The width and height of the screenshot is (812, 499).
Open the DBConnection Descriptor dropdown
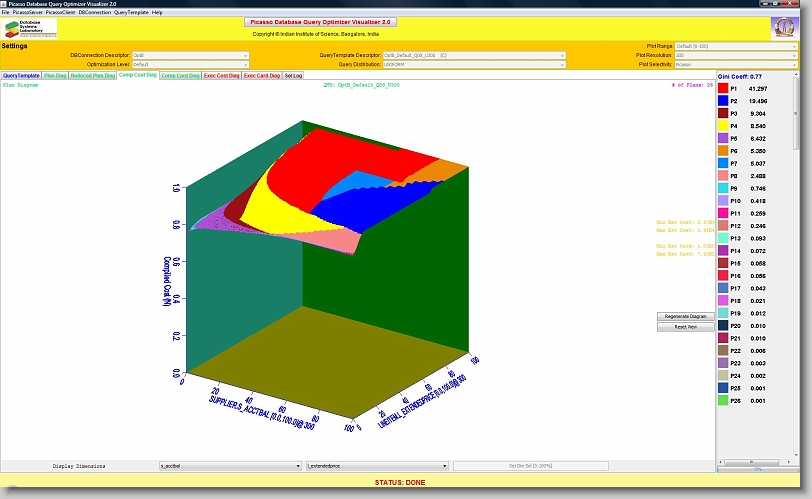189,55
